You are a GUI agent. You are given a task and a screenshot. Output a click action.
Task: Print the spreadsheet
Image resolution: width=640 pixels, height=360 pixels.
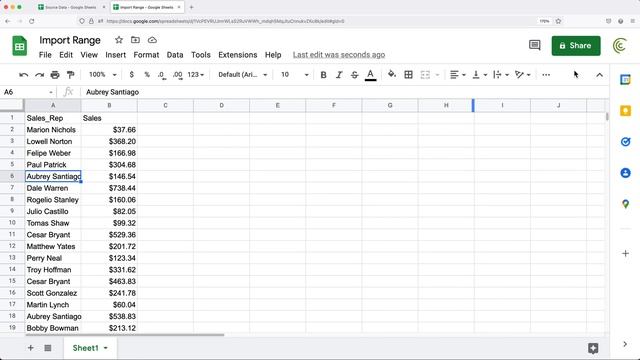(55, 75)
